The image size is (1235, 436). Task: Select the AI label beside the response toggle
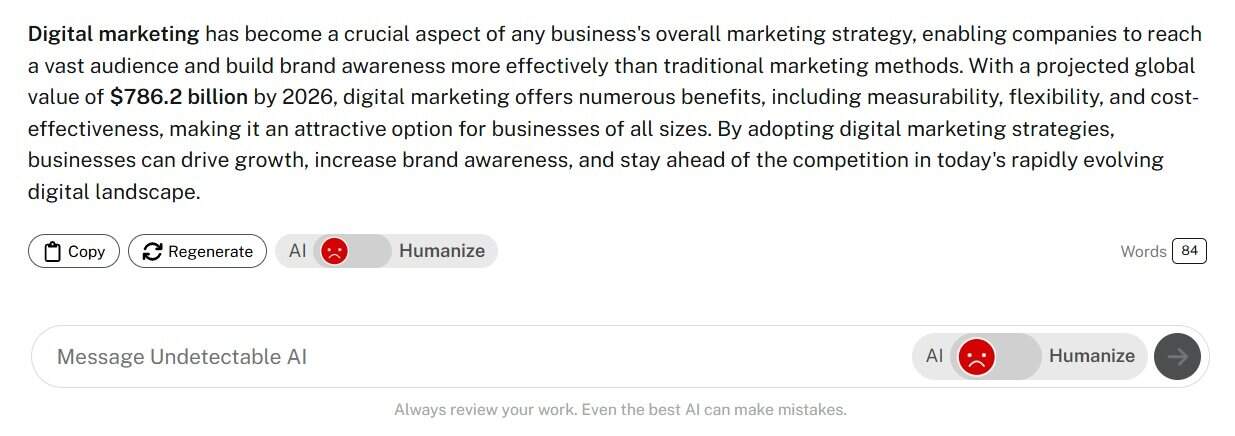click(297, 251)
